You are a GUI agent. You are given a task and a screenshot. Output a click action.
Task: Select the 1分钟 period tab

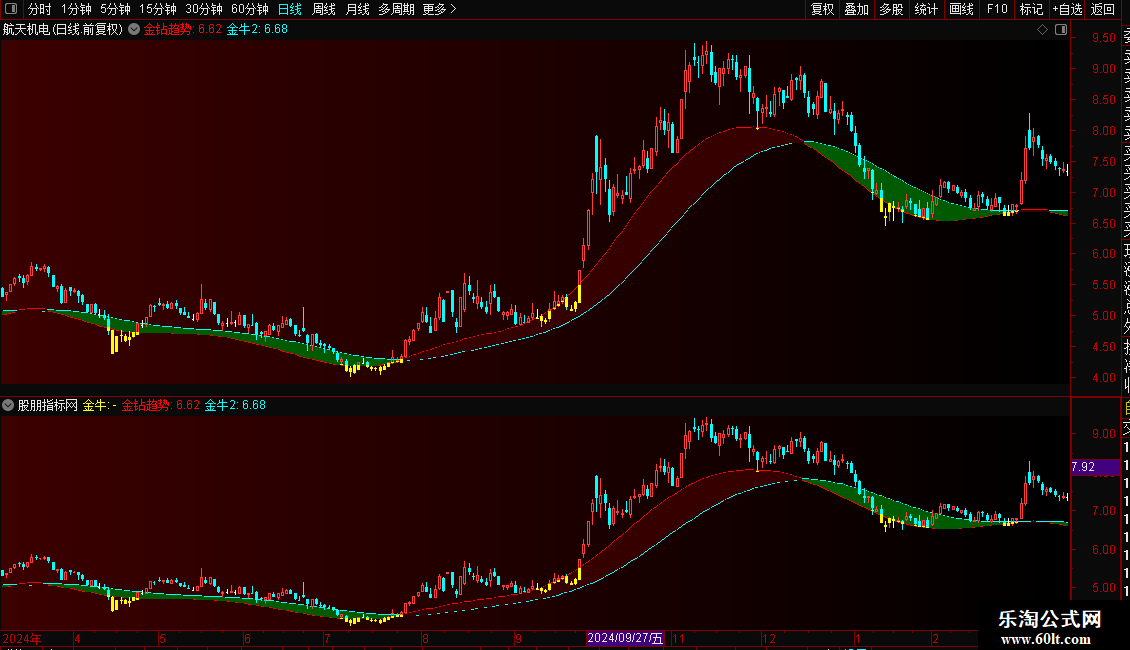(x=76, y=9)
